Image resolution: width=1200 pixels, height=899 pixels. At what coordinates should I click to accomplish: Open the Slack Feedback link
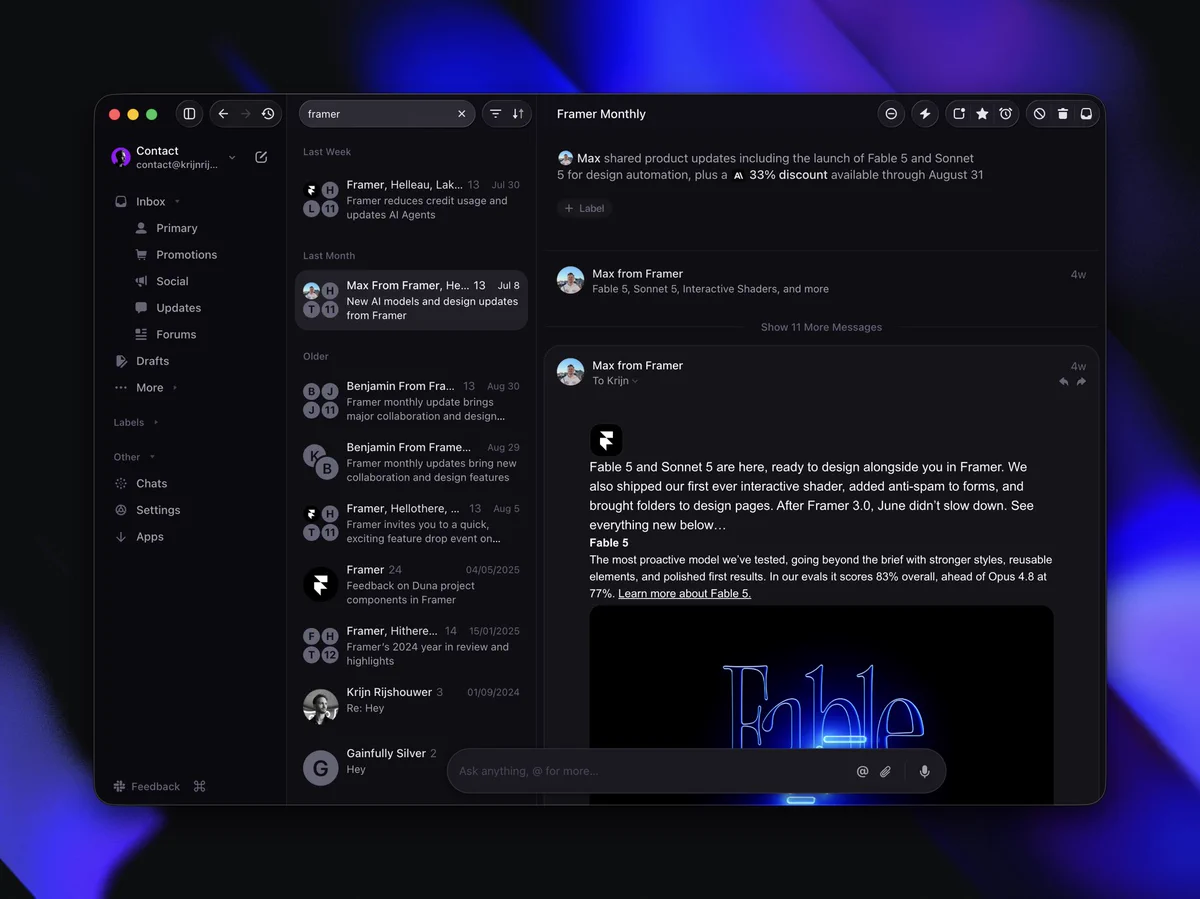[147, 786]
